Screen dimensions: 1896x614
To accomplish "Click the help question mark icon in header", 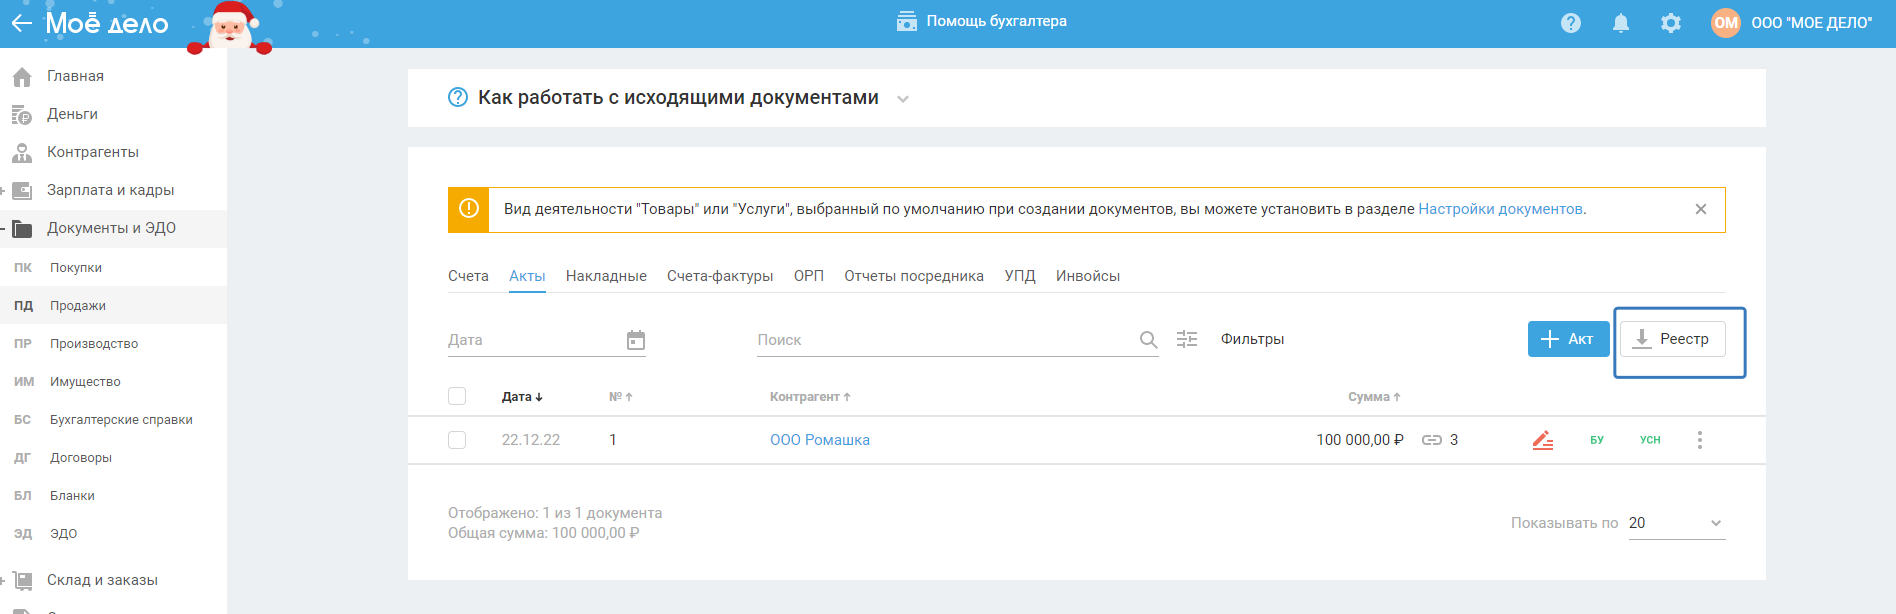I will click(x=1571, y=23).
